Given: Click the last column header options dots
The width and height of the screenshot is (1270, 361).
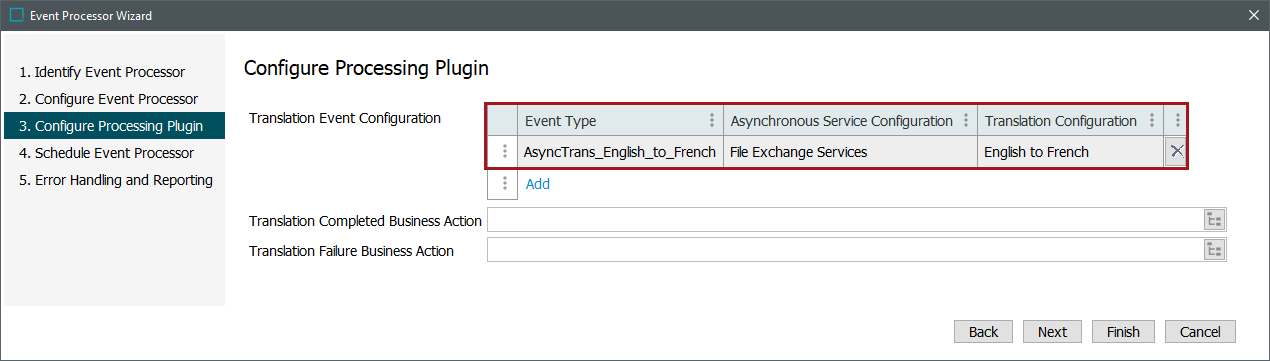Looking at the screenshot, I should [1177, 121].
